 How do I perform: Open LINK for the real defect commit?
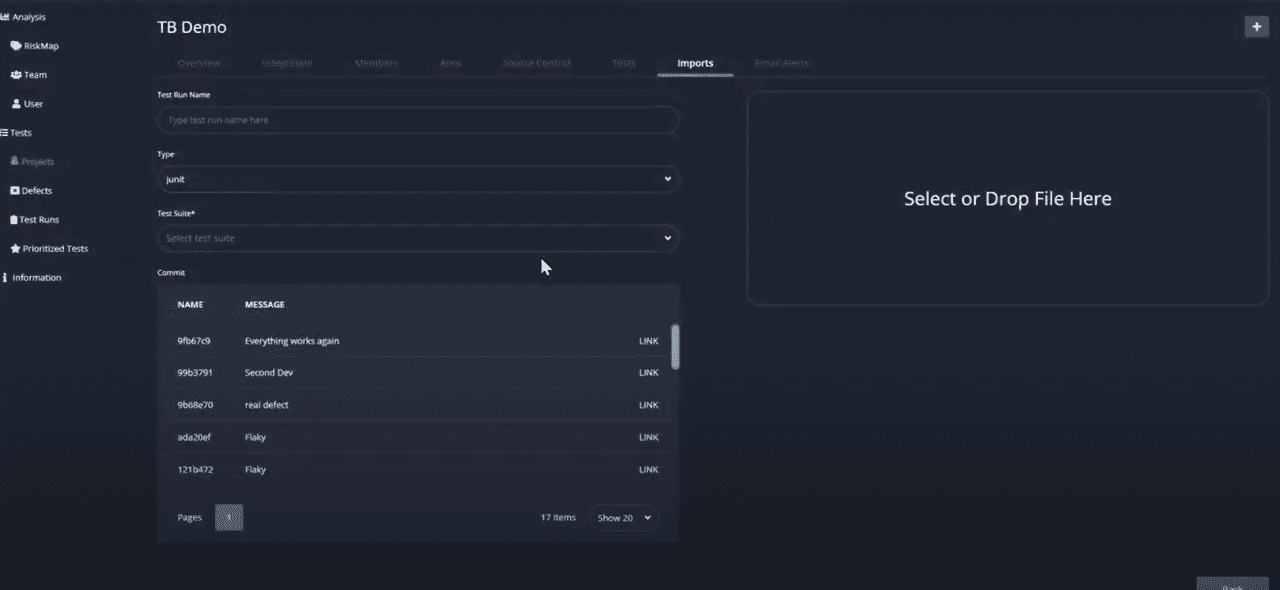[x=648, y=405]
